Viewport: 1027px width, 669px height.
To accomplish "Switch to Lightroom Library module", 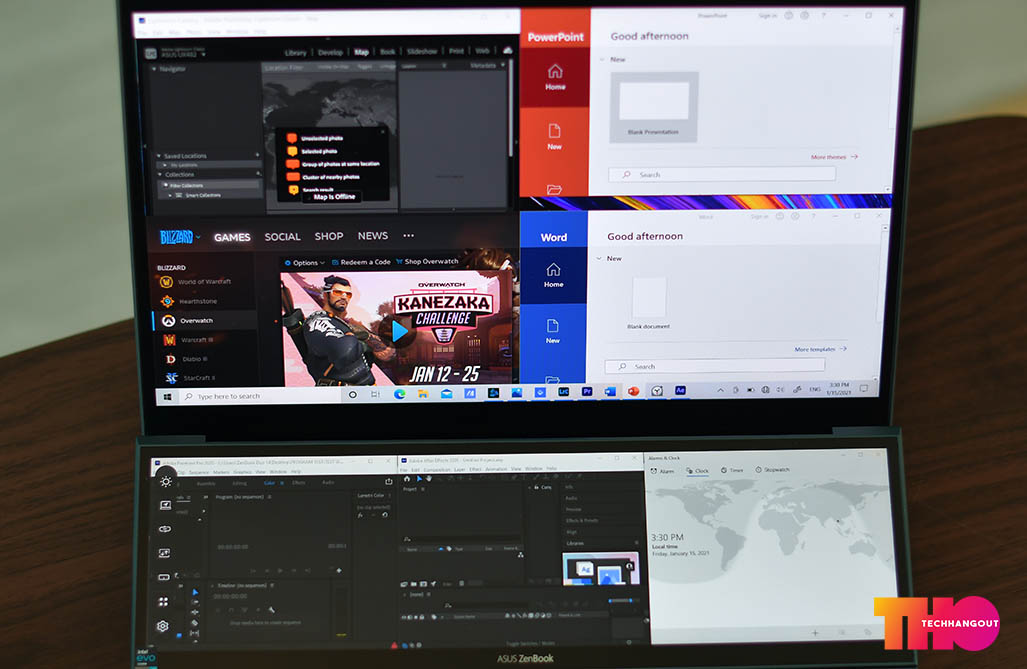I will pyautogui.click(x=295, y=52).
